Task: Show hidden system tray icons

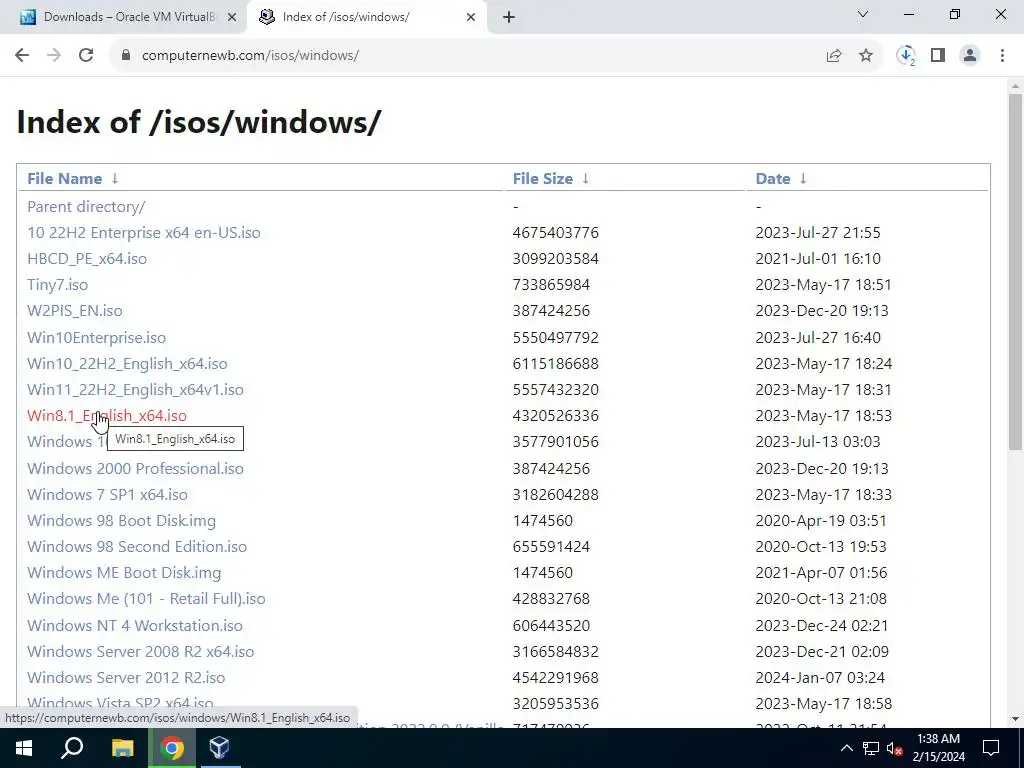Action: 846,748
